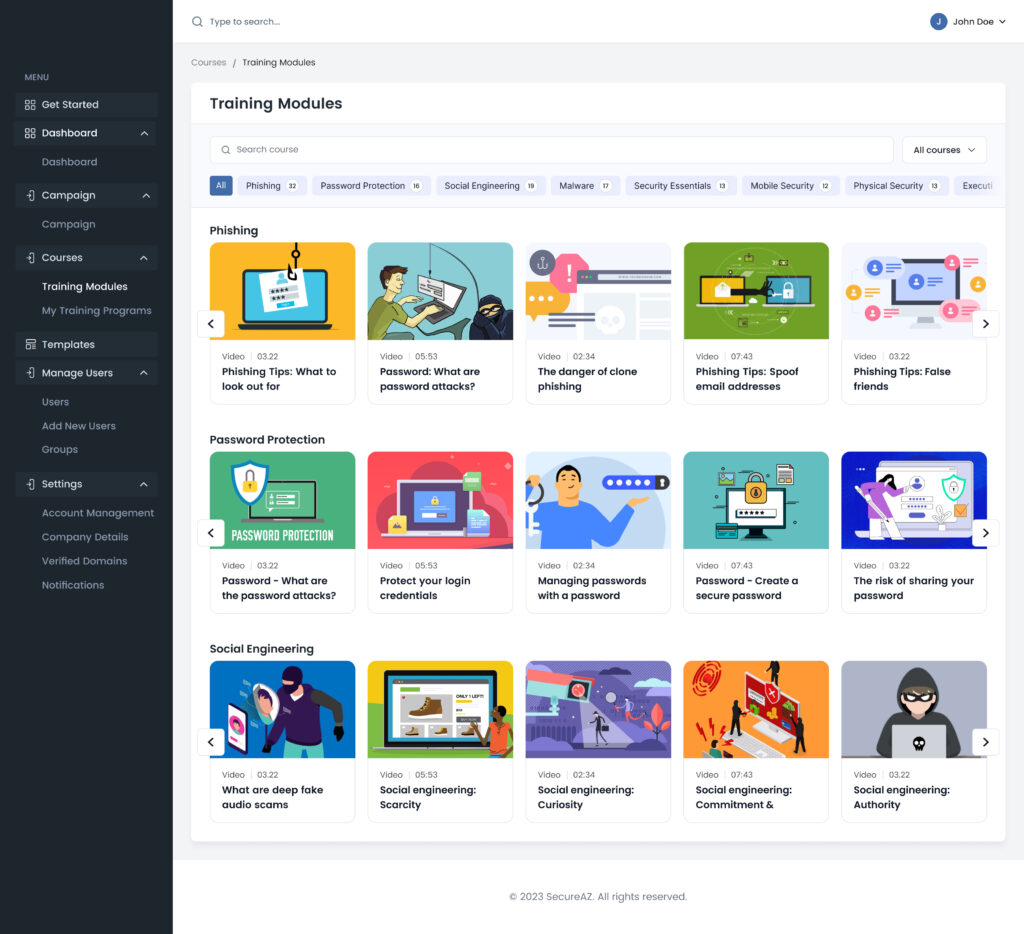
Task: Open the All courses dropdown
Action: pyautogui.click(x=944, y=150)
